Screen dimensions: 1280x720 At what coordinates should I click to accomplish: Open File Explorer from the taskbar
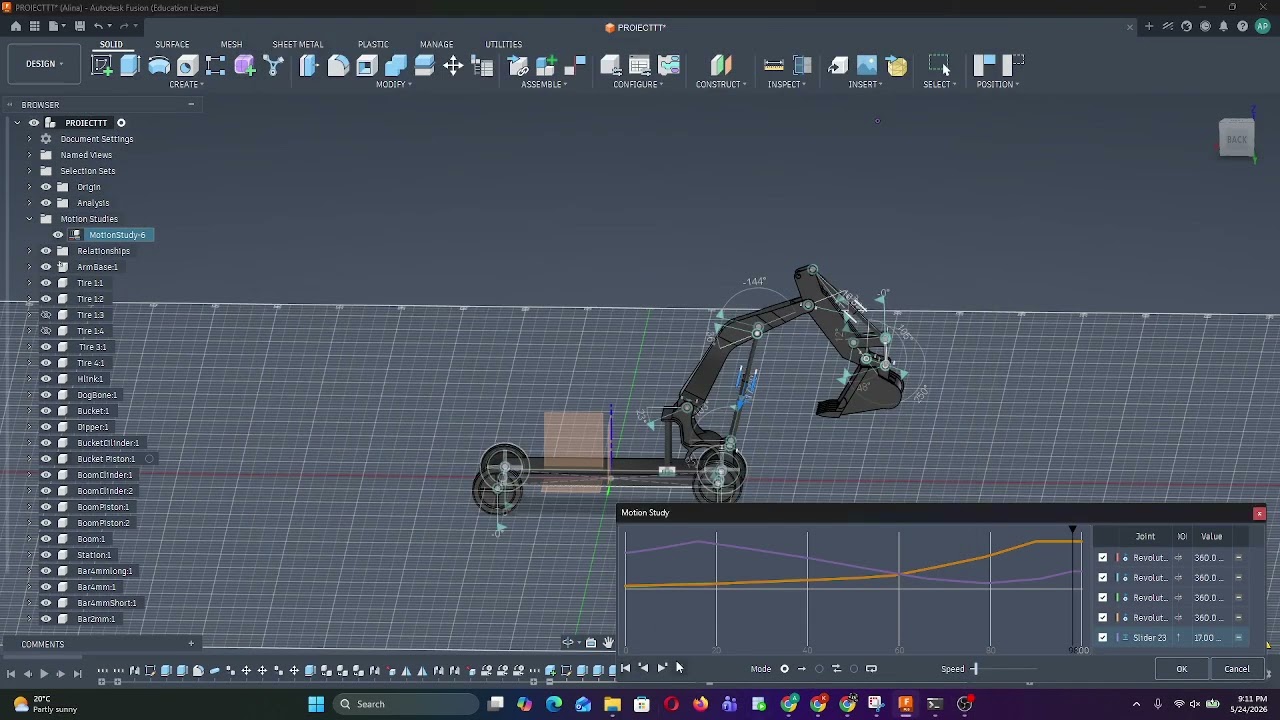pyautogui.click(x=612, y=704)
